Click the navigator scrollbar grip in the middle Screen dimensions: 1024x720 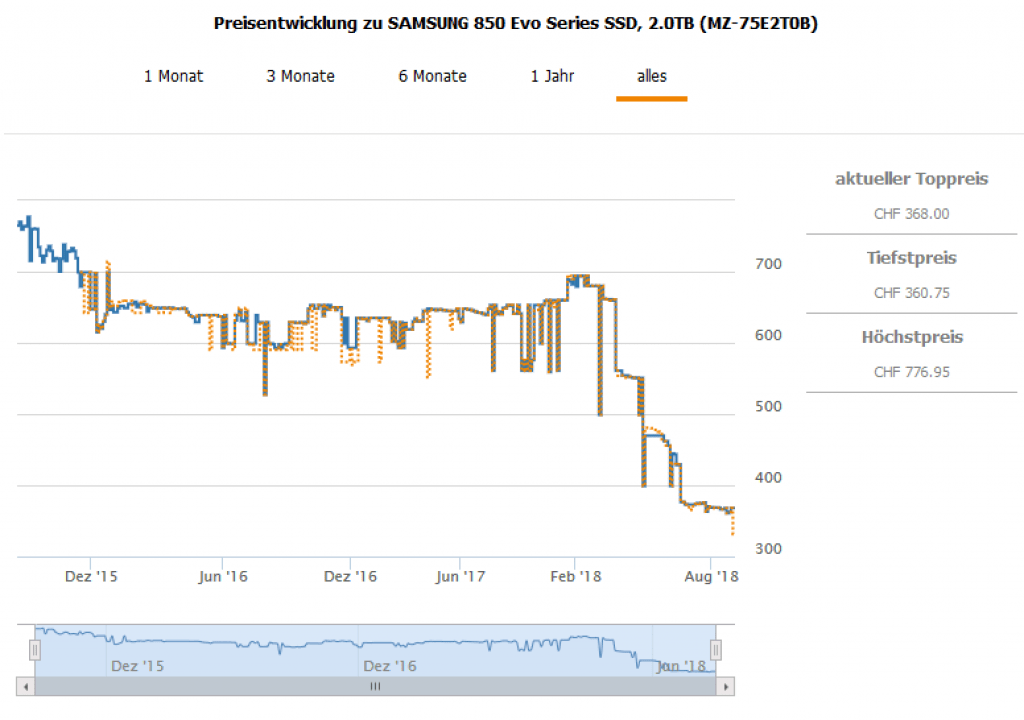click(376, 687)
